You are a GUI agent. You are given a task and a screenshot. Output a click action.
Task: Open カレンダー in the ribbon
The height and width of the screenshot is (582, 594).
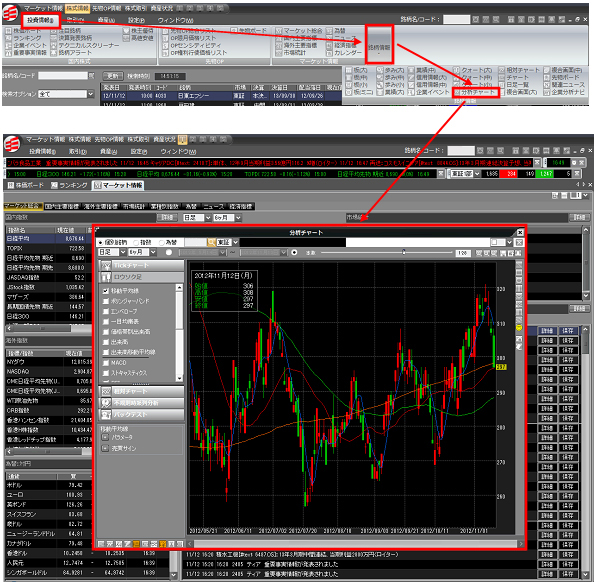click(x=344, y=53)
